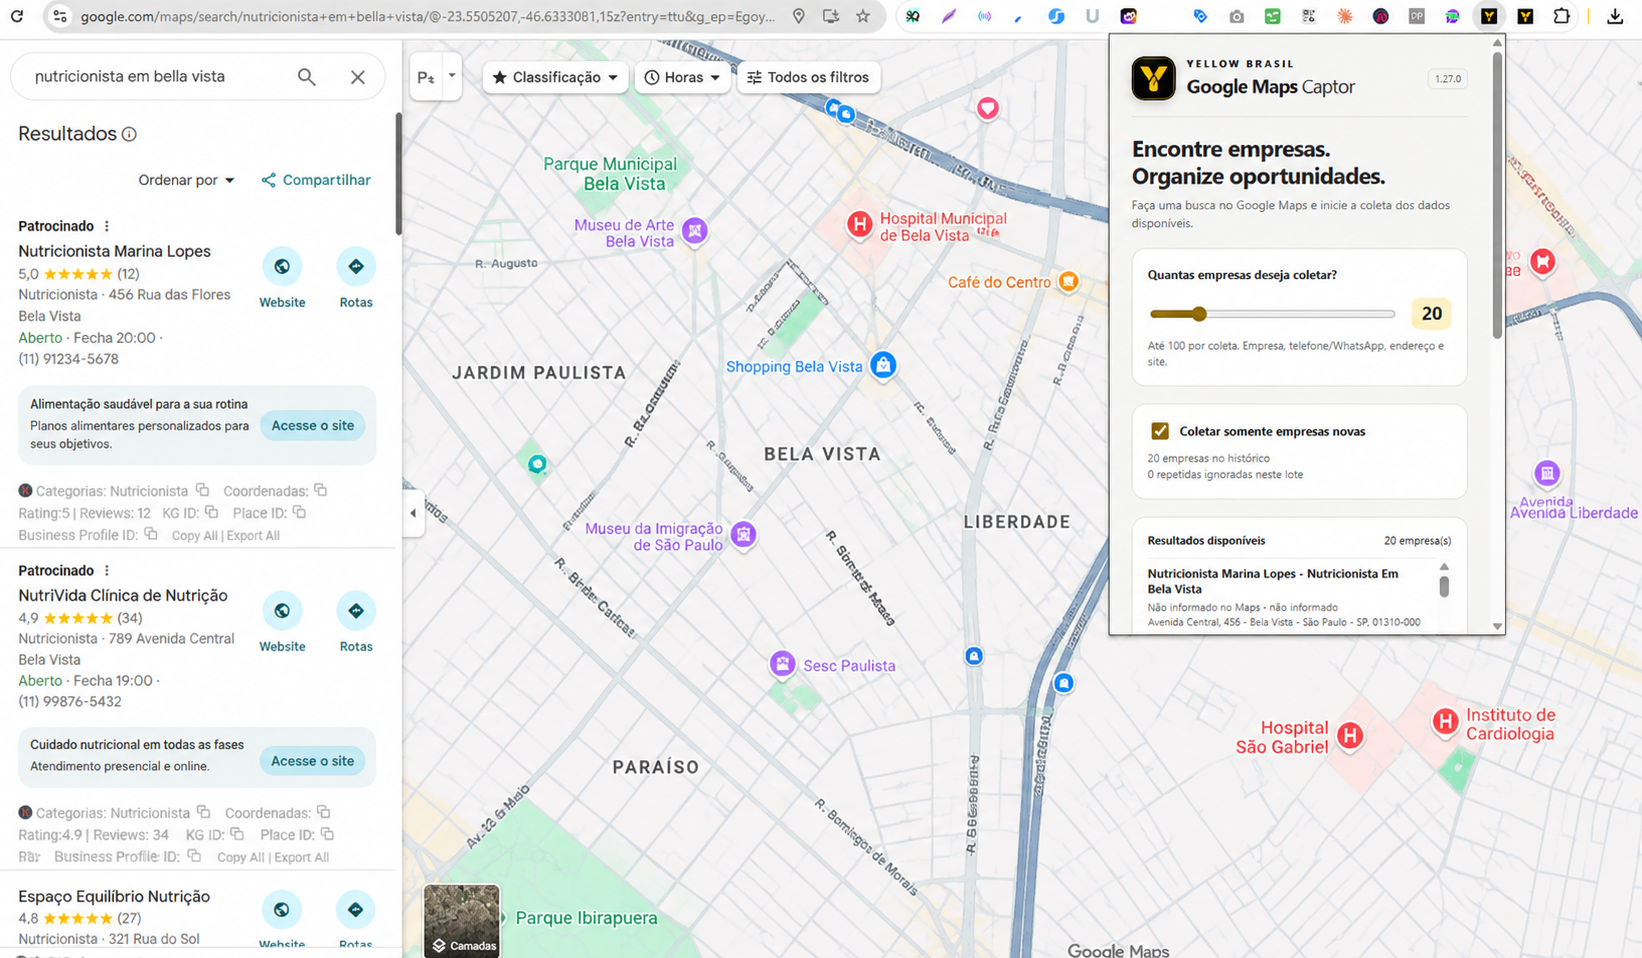This screenshot has width=1642, height=958.
Task: Click the Avenida Liberdade map pin
Action: [1547, 473]
